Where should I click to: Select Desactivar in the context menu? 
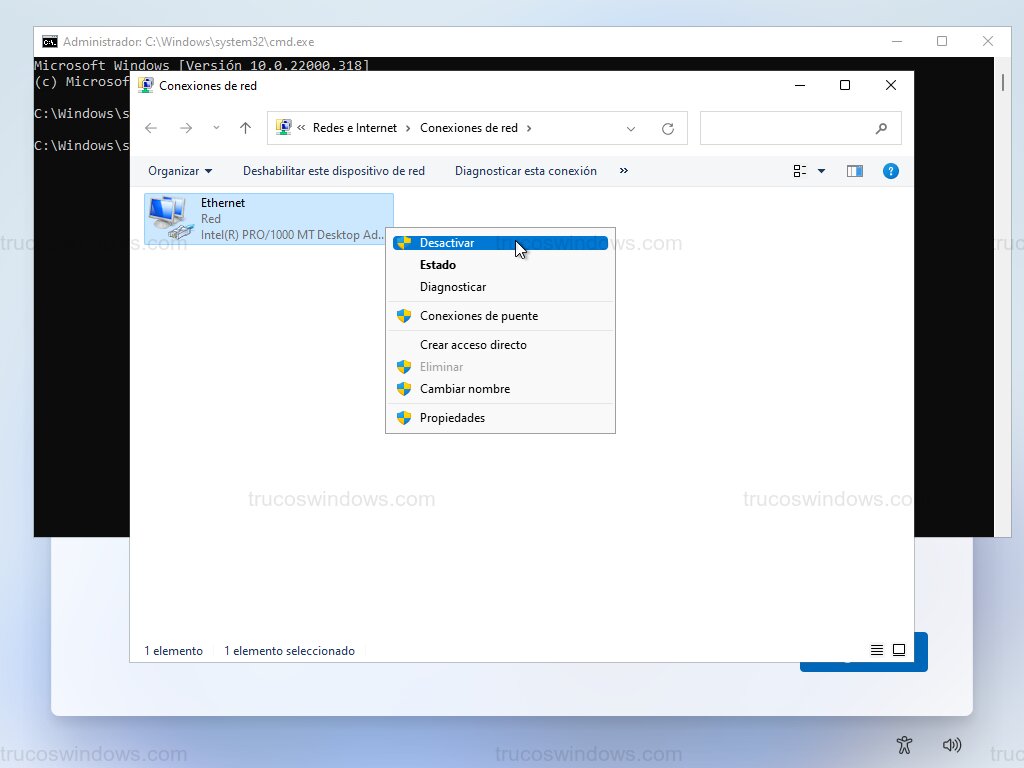(x=447, y=243)
